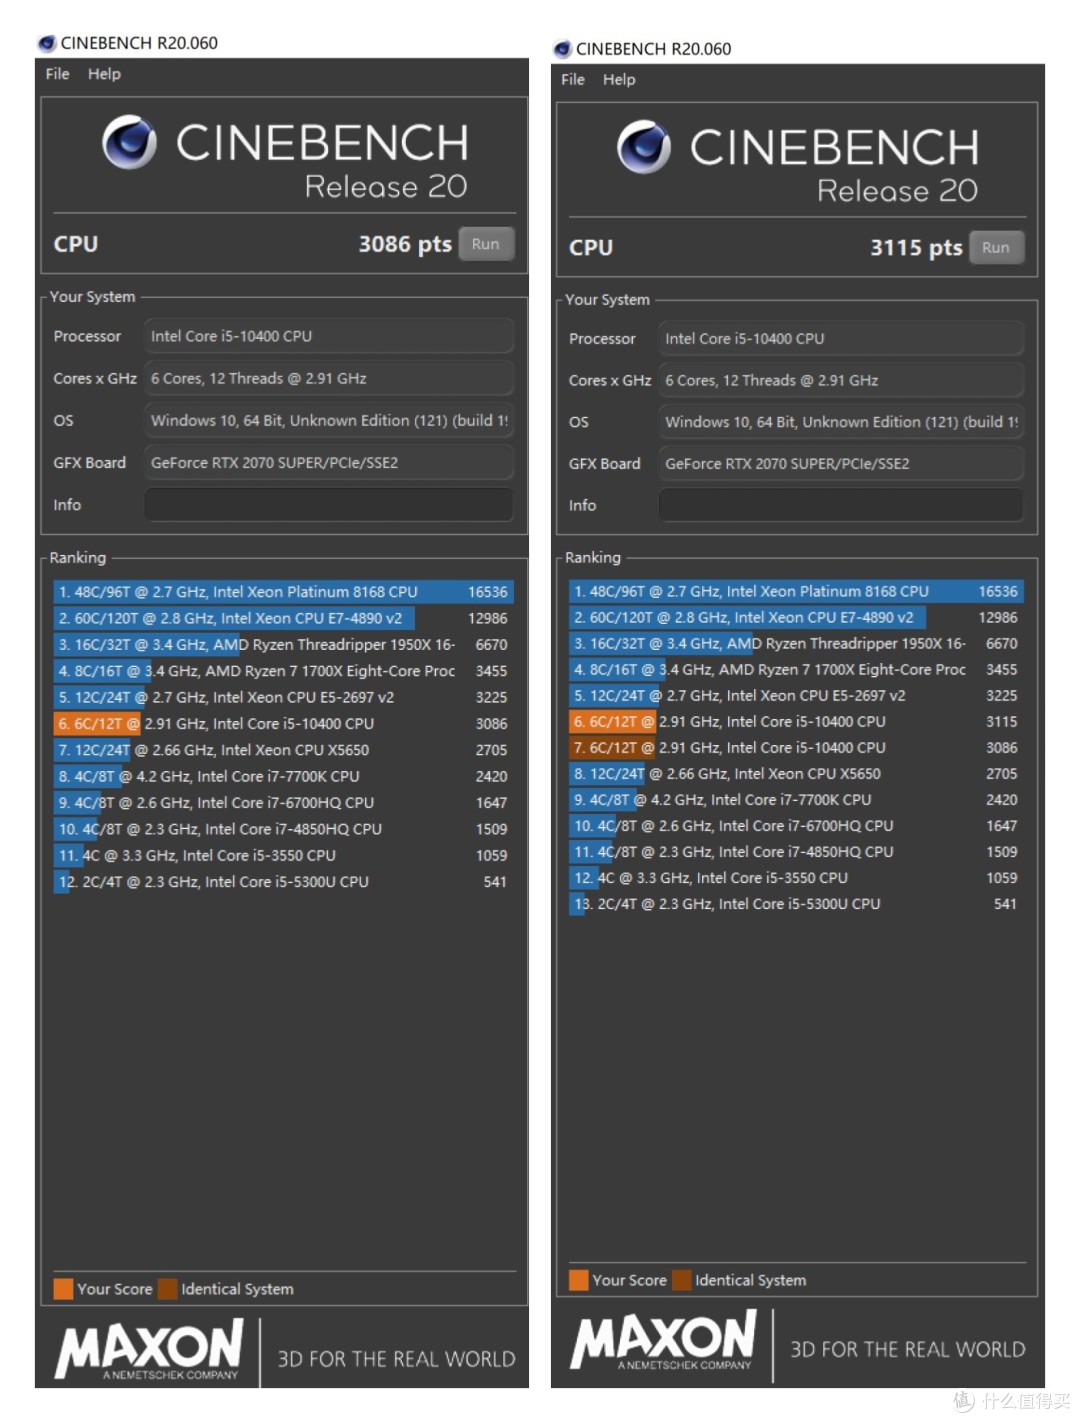The height and width of the screenshot is (1423, 1080).
Task: Click the 3115 pts CPU score
Action: (x=916, y=247)
